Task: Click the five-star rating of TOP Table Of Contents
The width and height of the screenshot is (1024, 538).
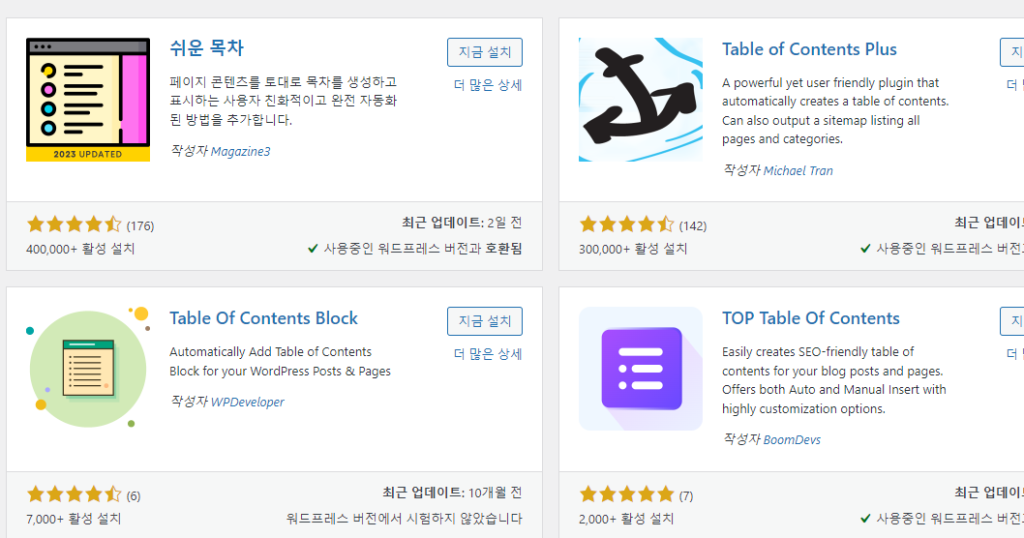Action: pyautogui.click(x=626, y=494)
